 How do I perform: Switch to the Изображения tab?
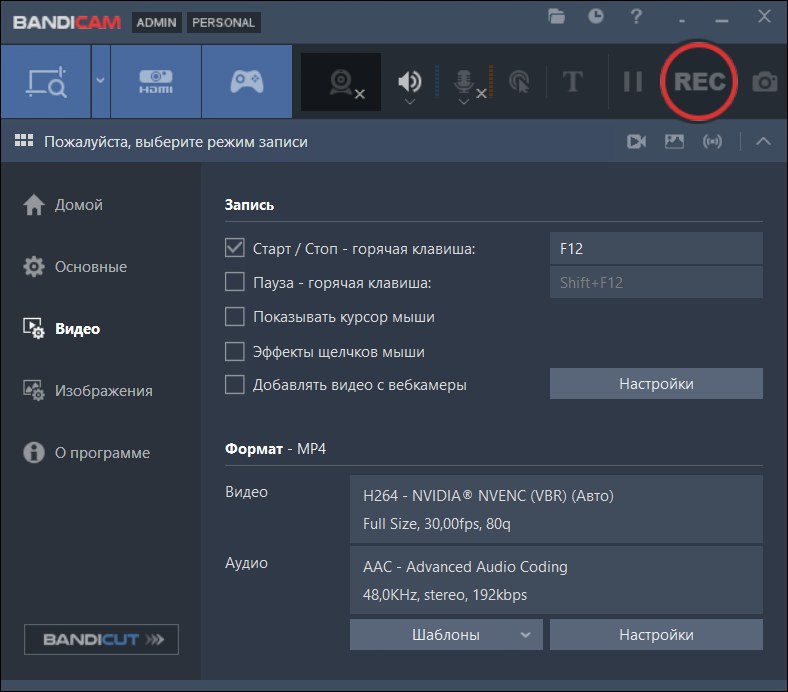tap(103, 391)
